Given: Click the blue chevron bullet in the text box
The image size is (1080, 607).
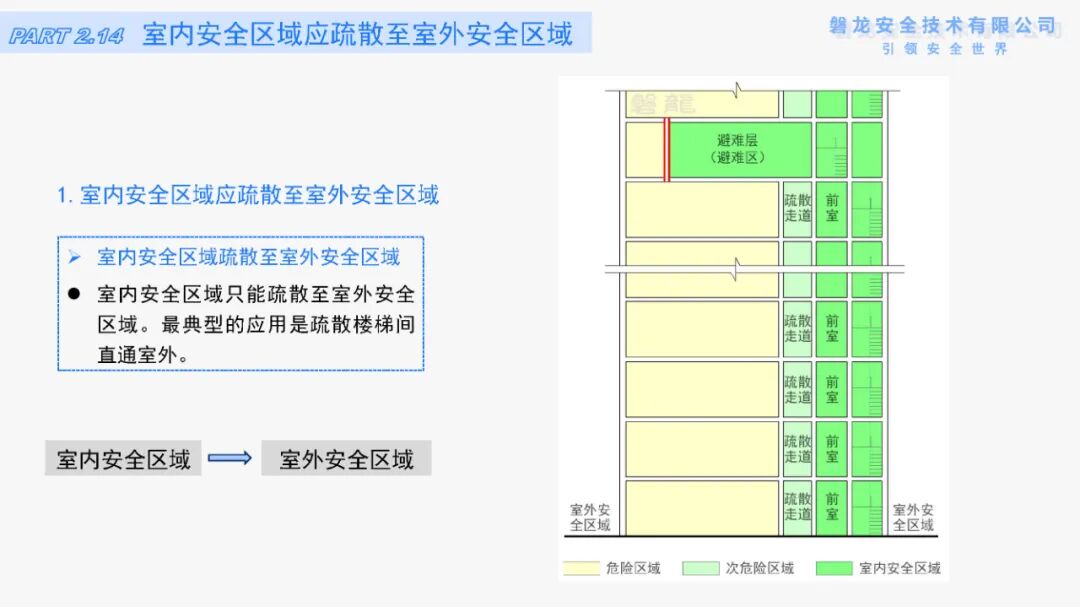Looking at the screenshot, I should coord(75,257).
